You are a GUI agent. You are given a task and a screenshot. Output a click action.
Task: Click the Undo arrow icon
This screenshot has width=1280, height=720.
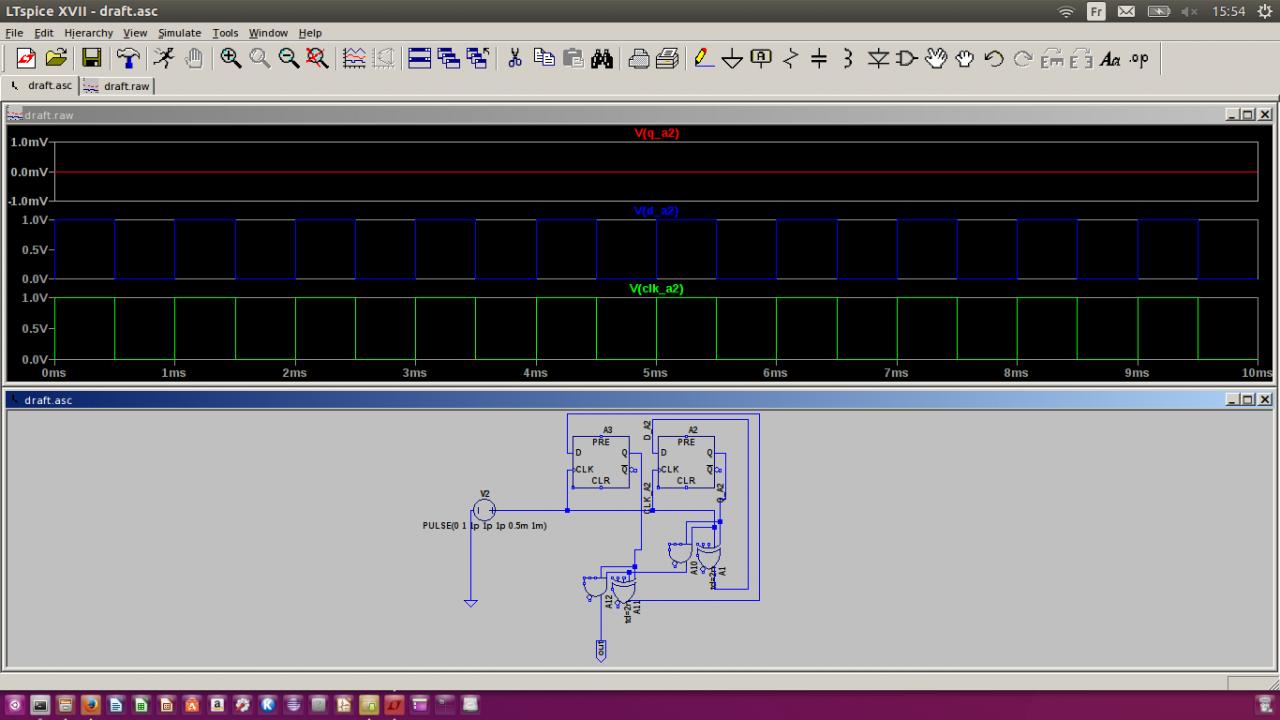[993, 59]
